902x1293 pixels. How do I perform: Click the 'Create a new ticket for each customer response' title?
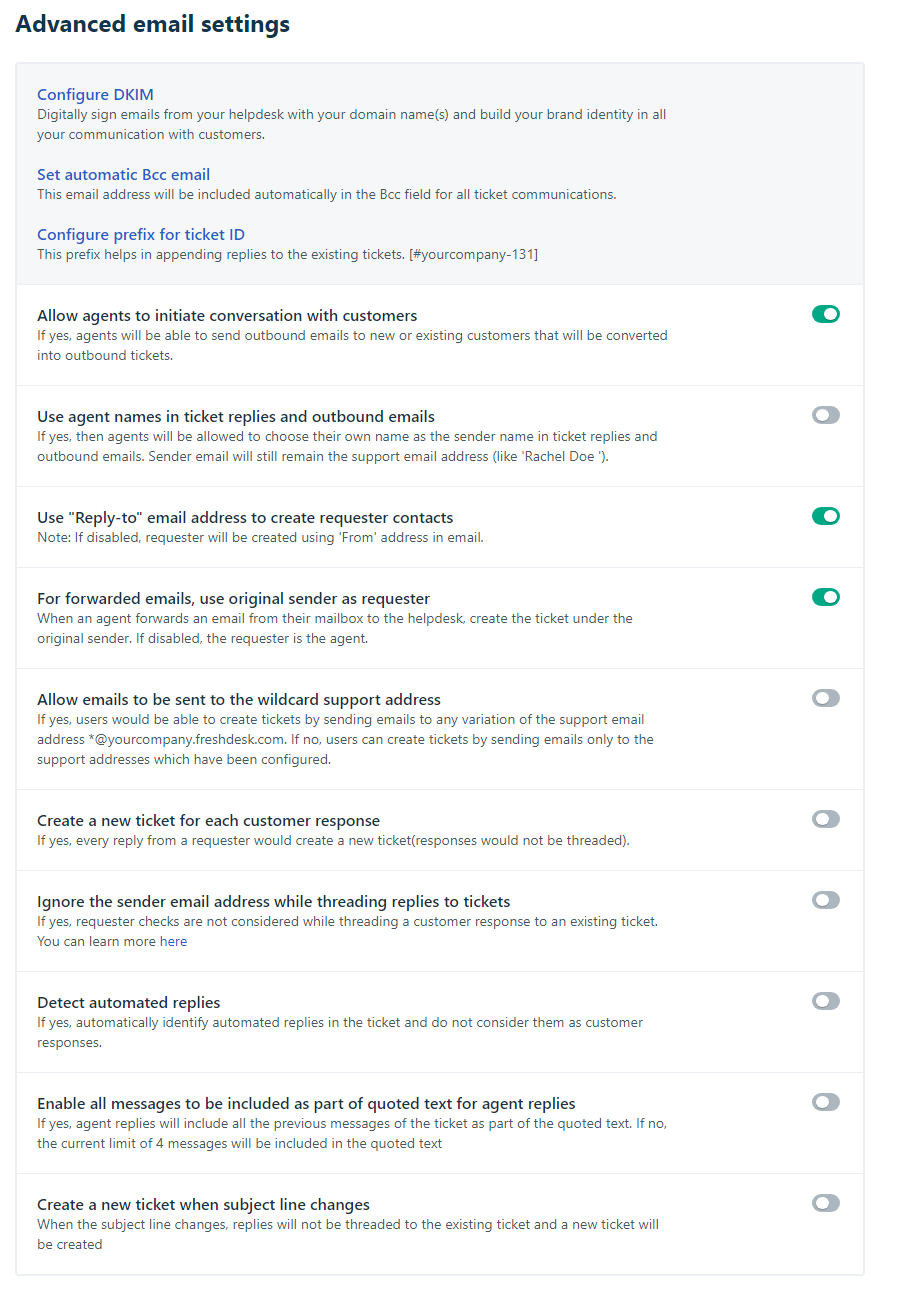pyautogui.click(x=208, y=821)
